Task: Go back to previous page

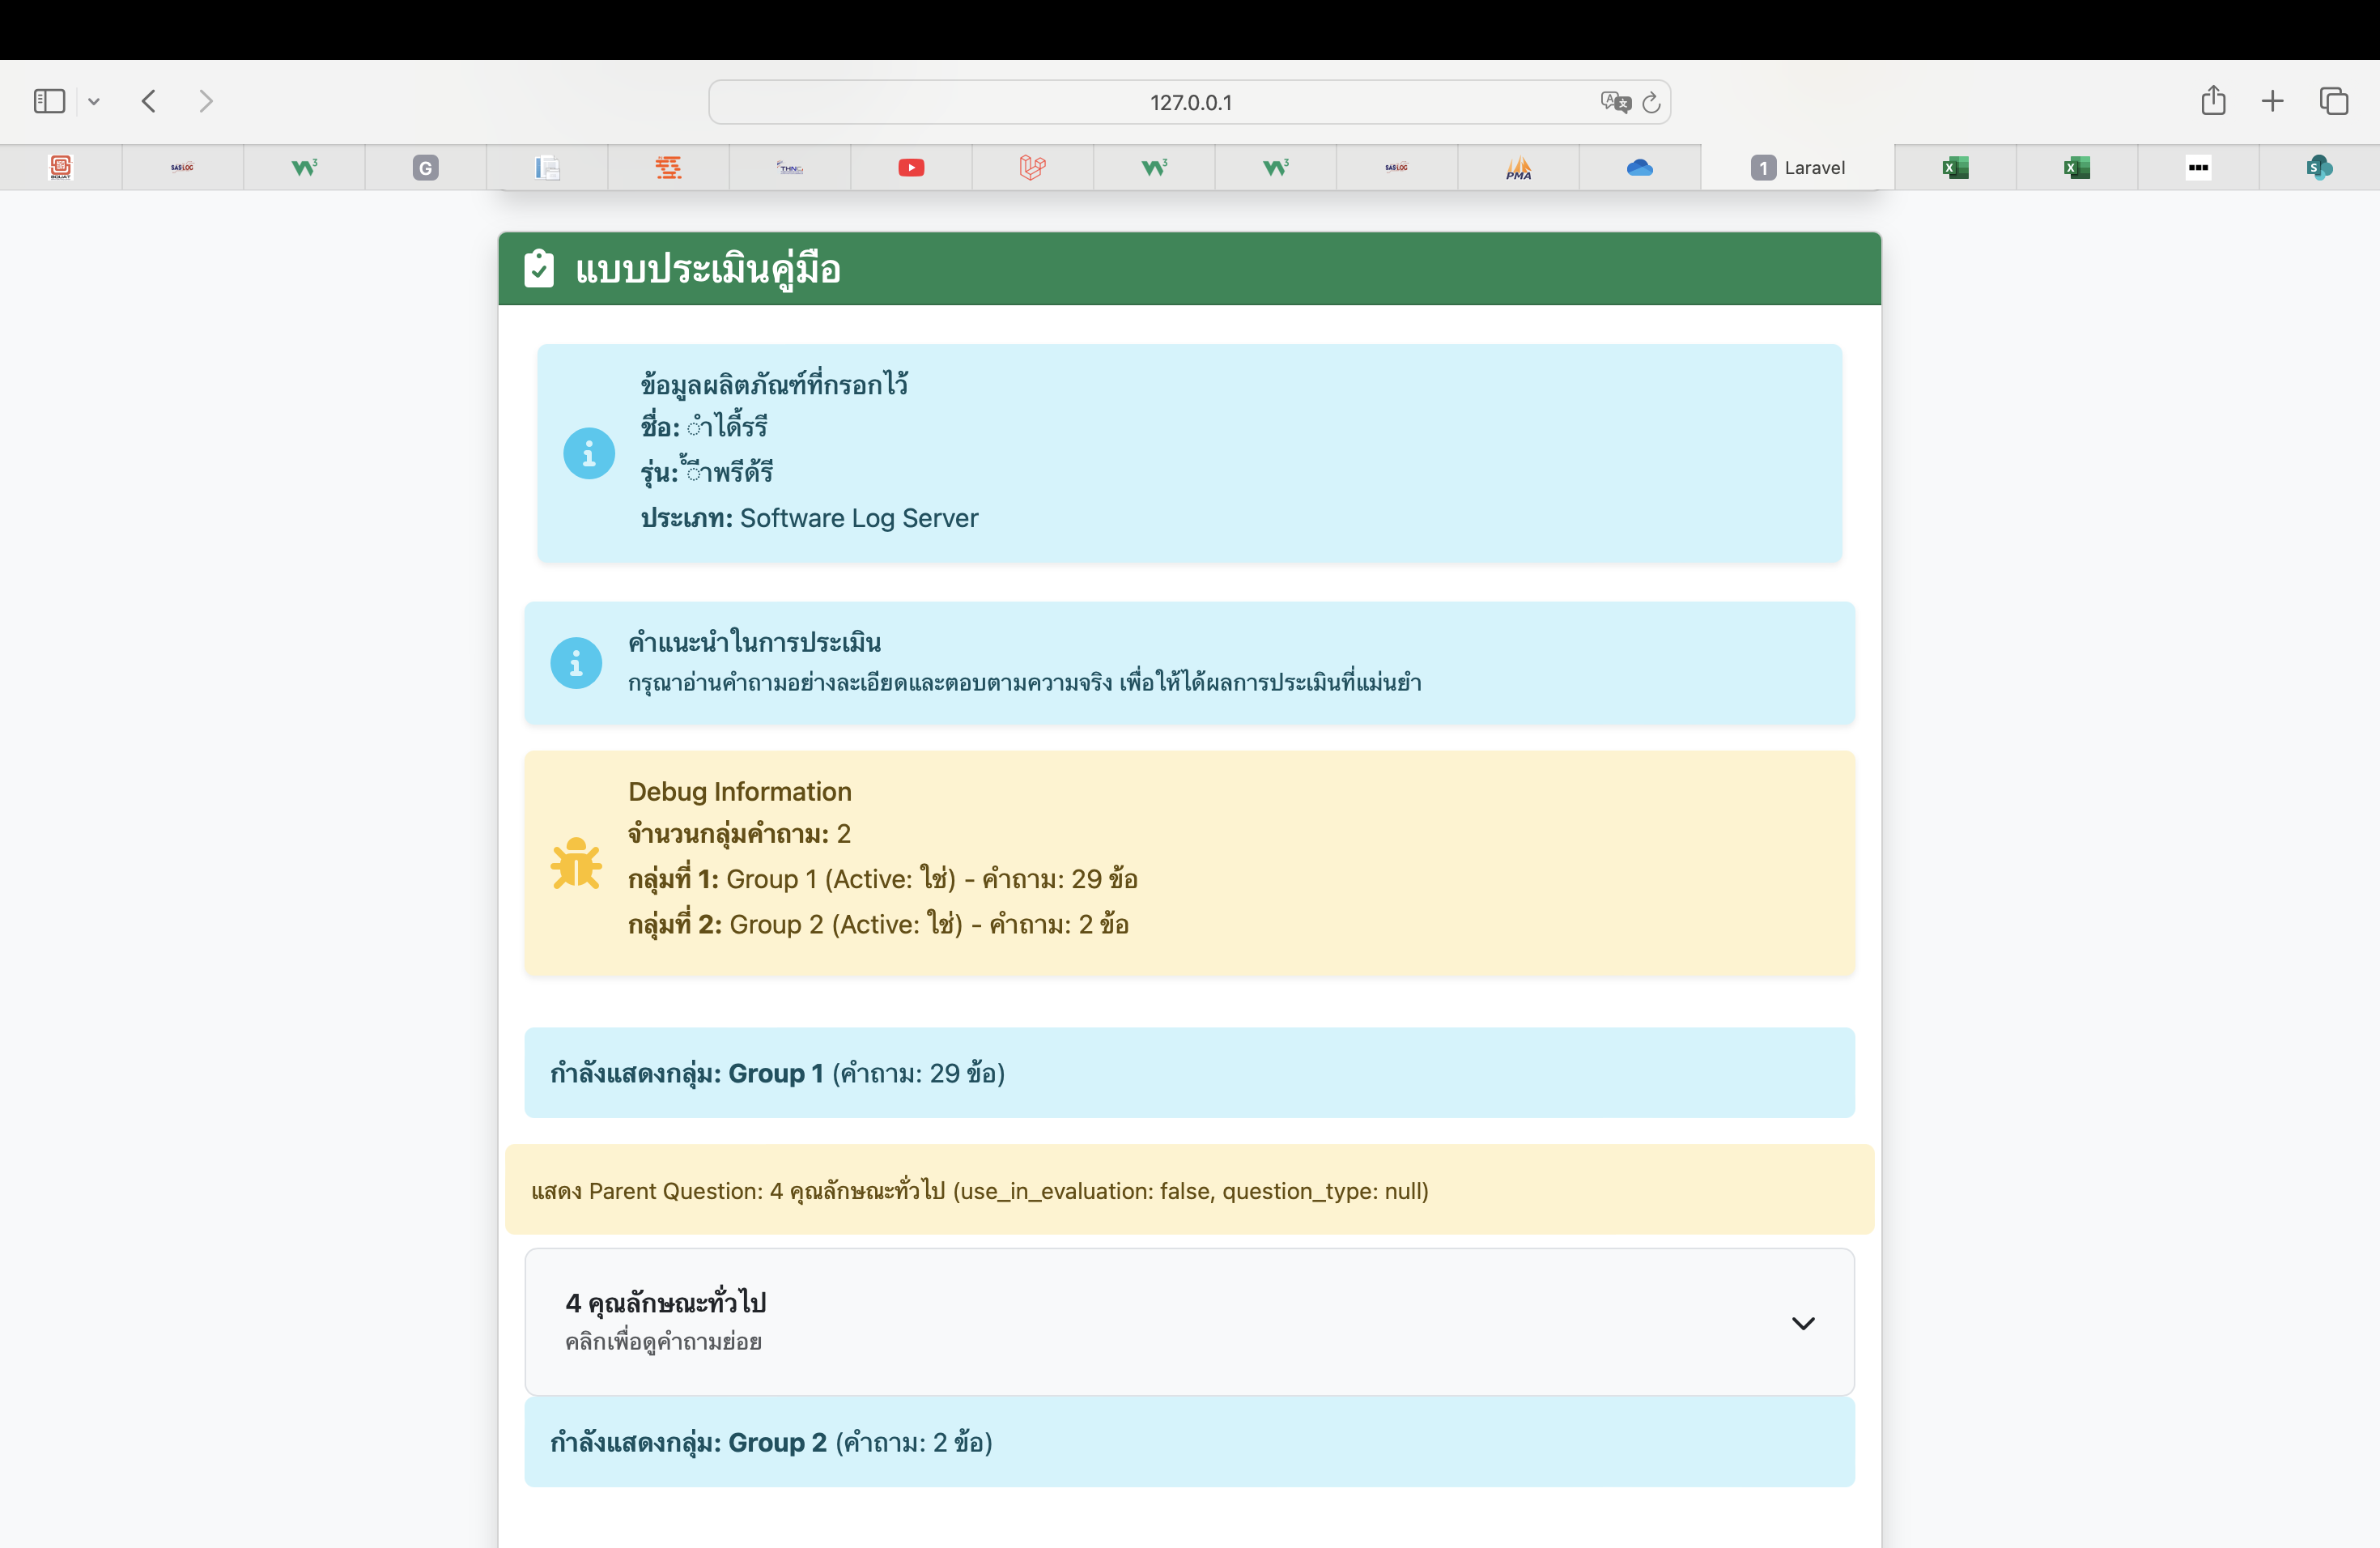Action: [x=149, y=101]
